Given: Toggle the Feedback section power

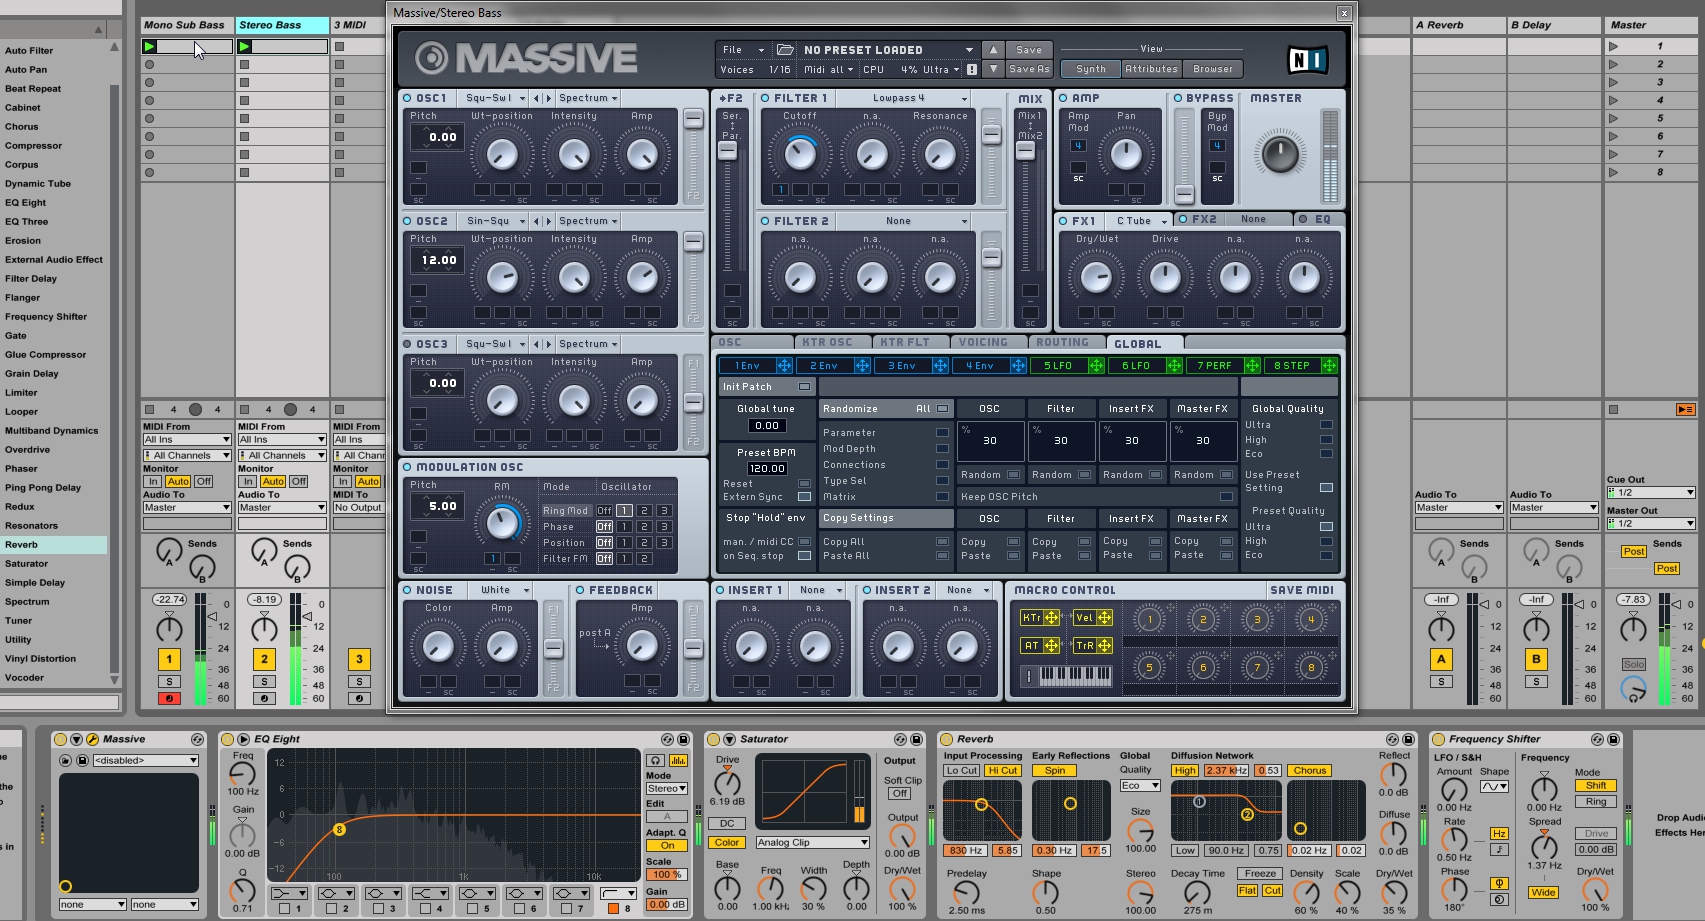Looking at the screenshot, I should (580, 590).
